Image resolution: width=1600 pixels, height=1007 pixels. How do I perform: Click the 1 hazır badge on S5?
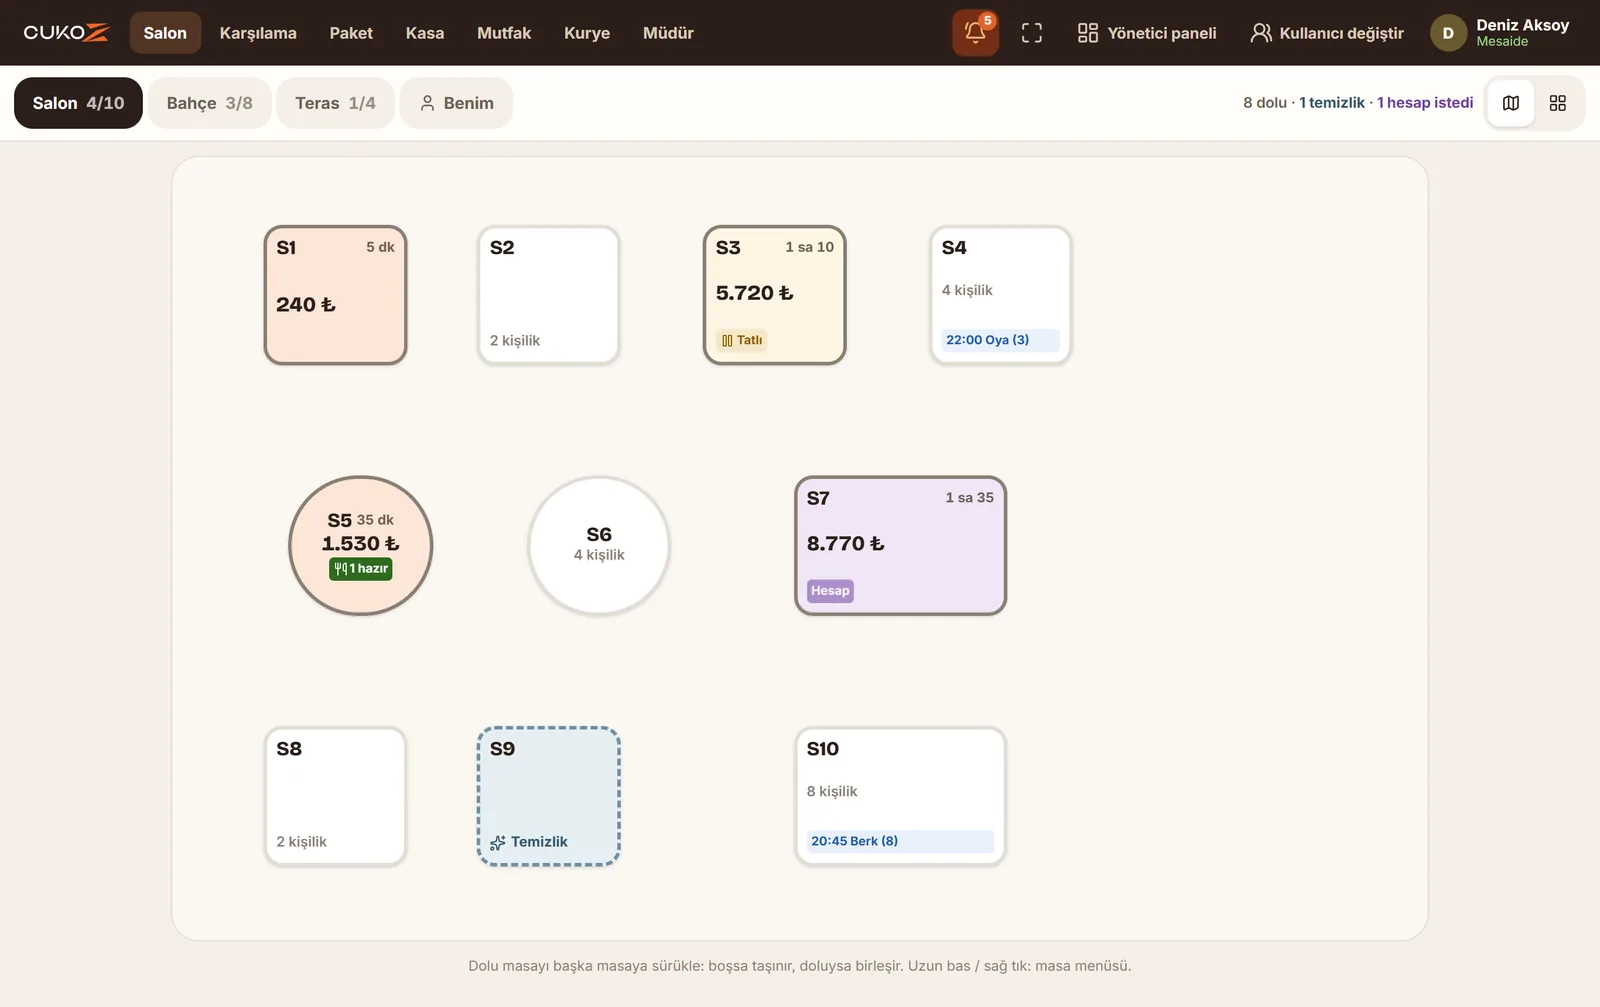click(361, 568)
